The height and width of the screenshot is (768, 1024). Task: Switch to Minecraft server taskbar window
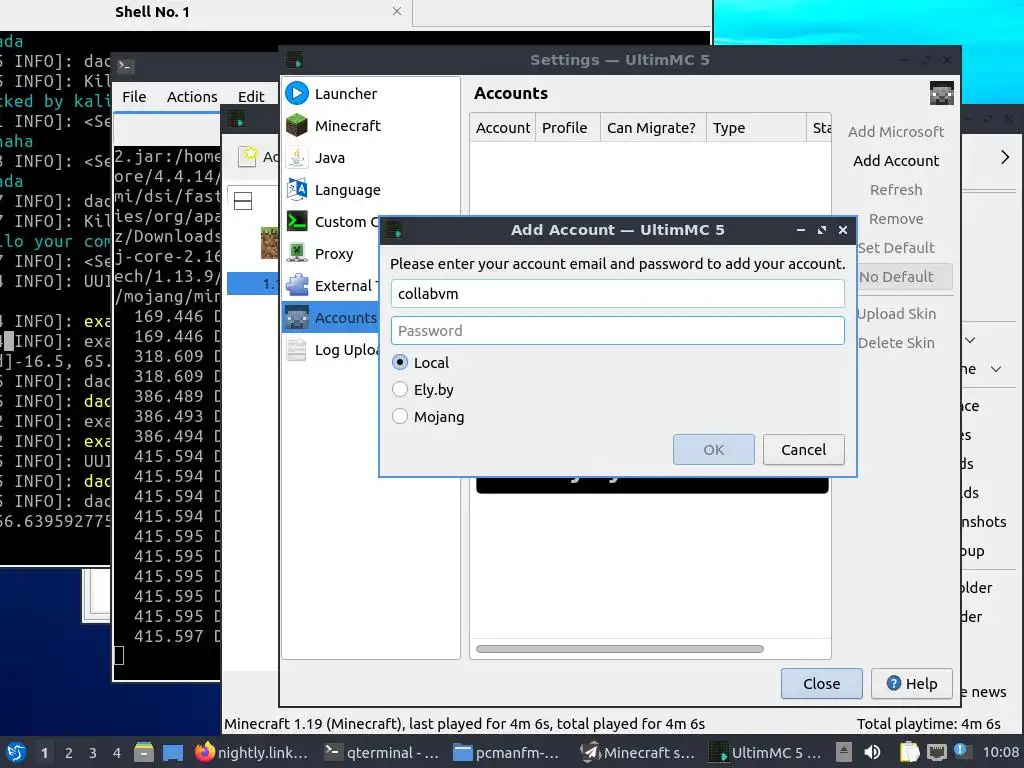pos(639,752)
